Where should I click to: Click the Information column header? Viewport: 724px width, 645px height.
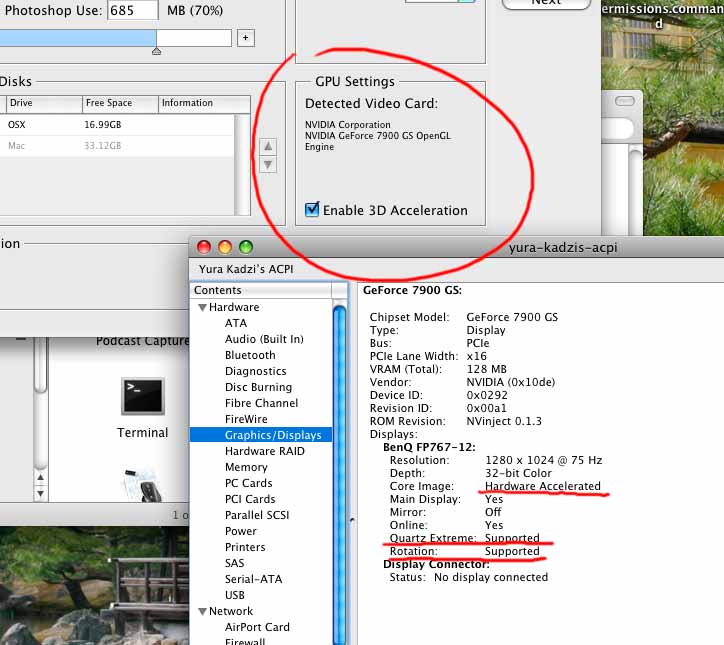point(205,103)
